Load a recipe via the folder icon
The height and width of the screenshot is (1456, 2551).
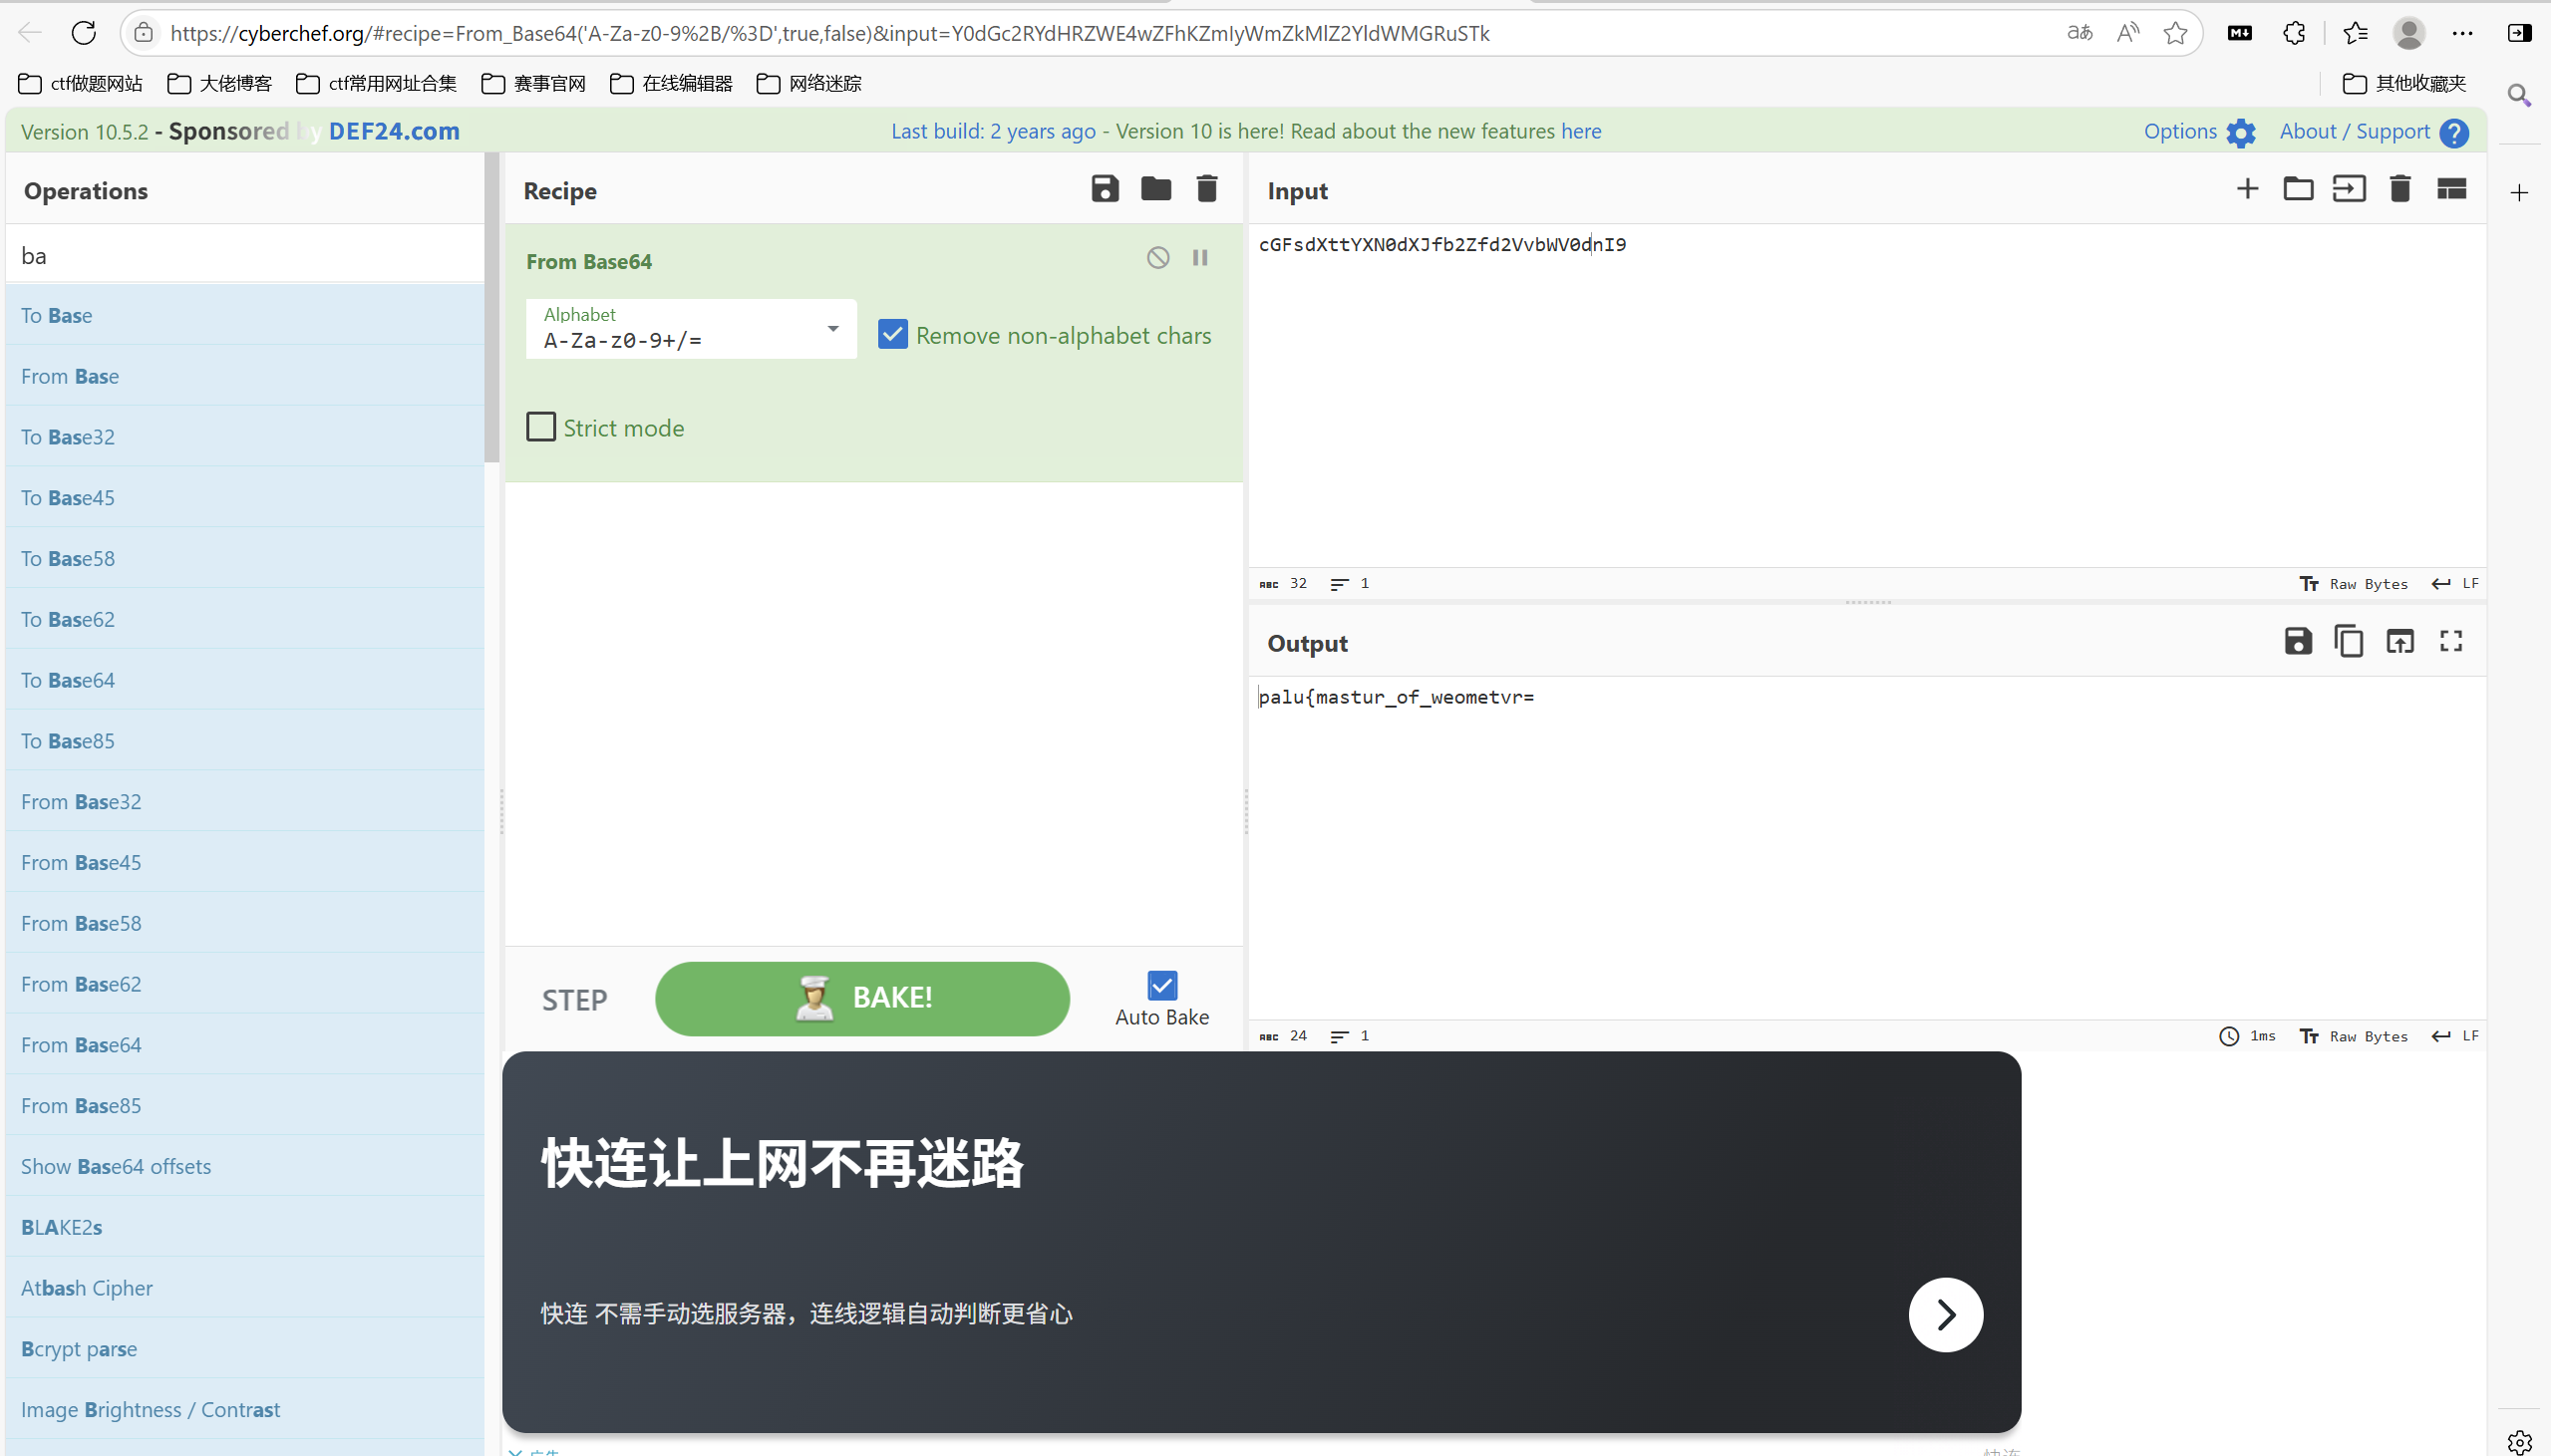coord(1156,189)
